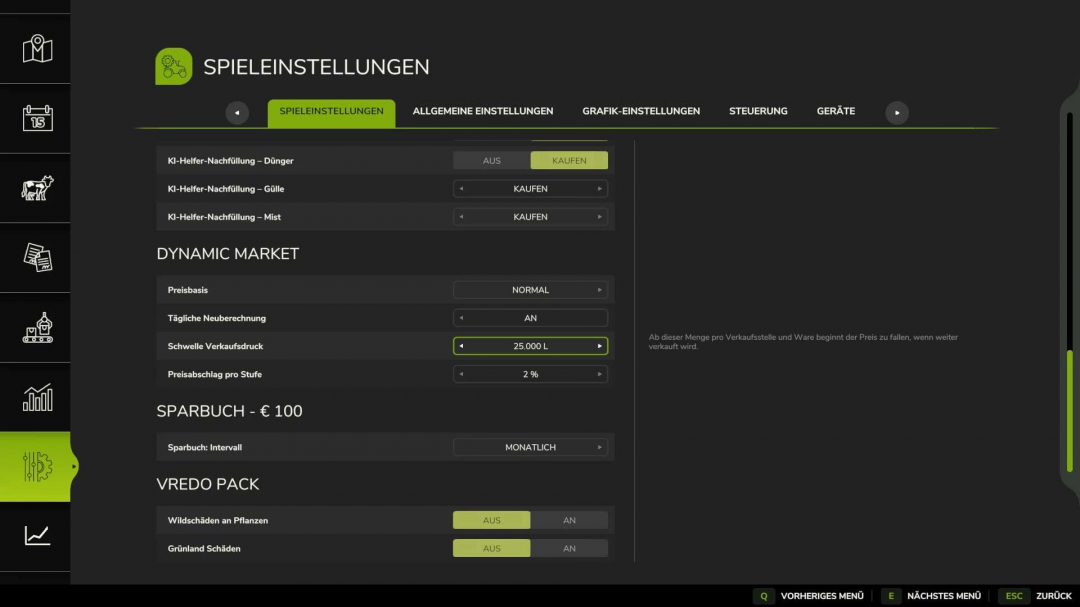Screen dimensions: 1080x607
Task: Click the Sparbuch Intervall MONATLICH value
Action: point(530,448)
